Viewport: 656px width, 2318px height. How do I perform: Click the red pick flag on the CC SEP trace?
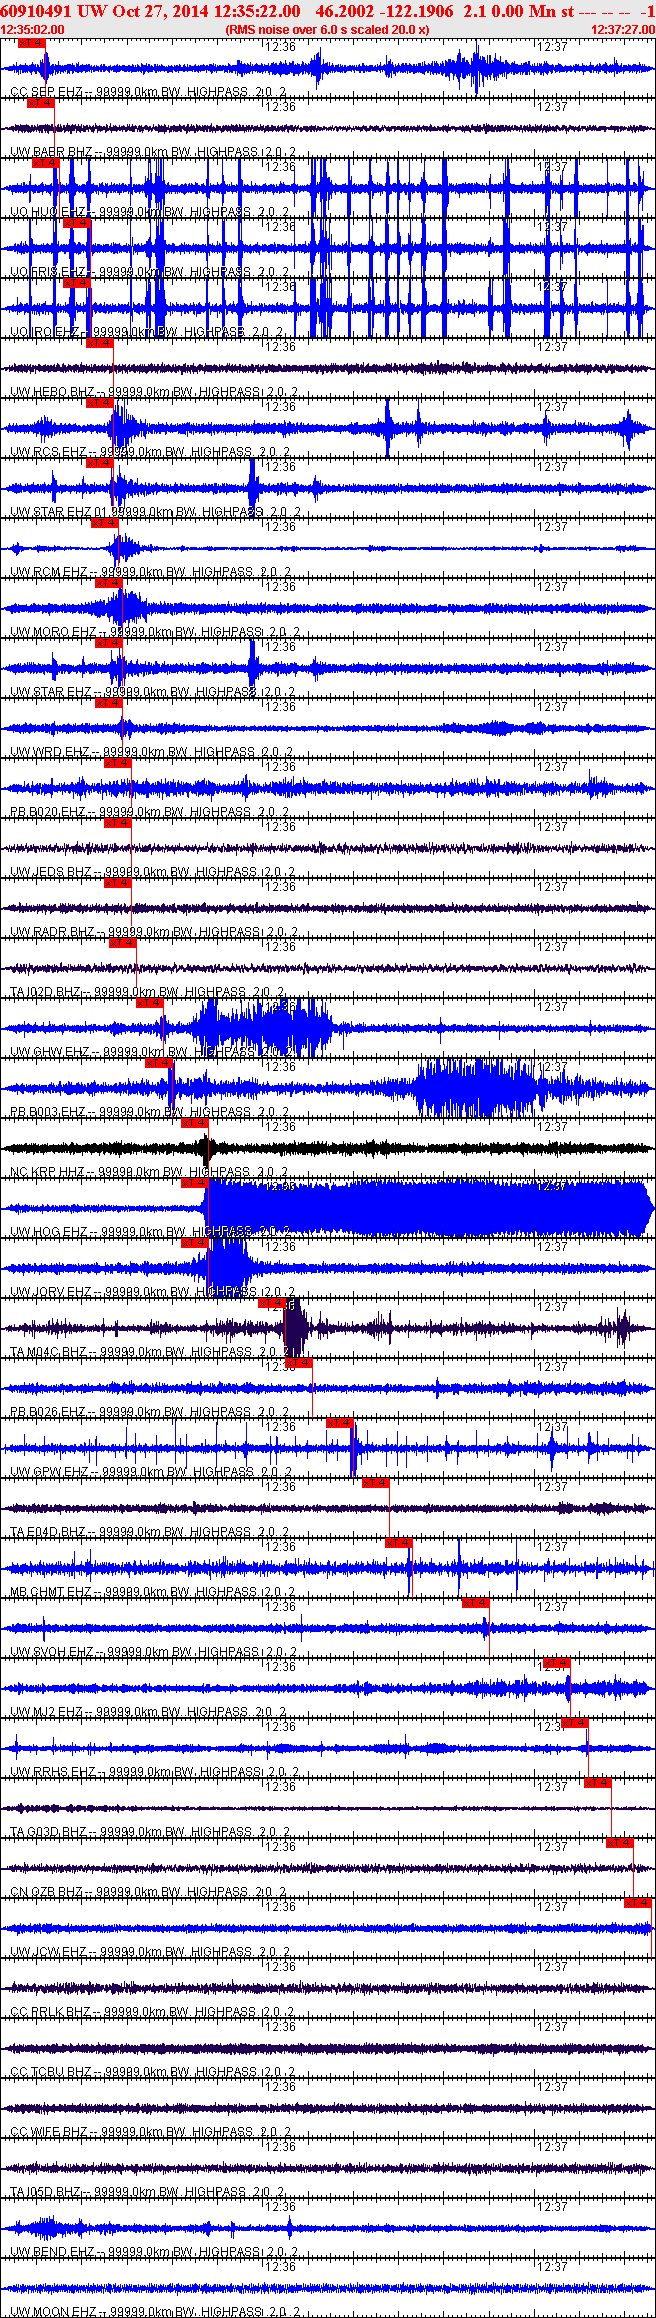click(x=32, y=43)
